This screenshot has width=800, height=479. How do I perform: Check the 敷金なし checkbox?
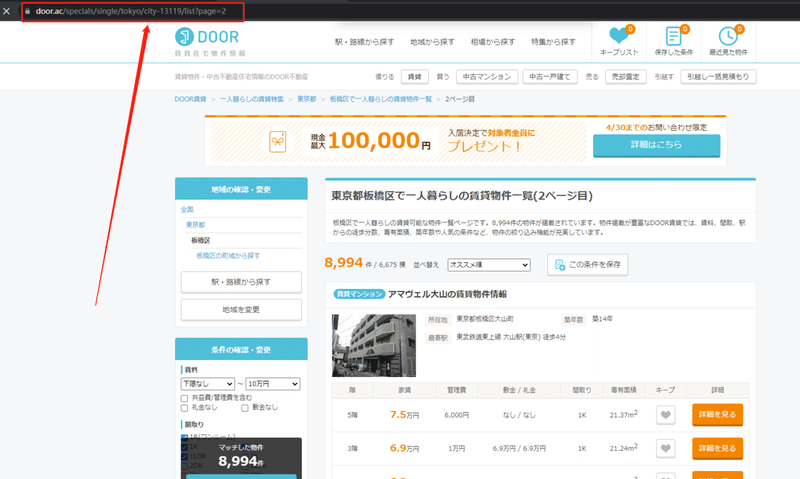(x=244, y=408)
